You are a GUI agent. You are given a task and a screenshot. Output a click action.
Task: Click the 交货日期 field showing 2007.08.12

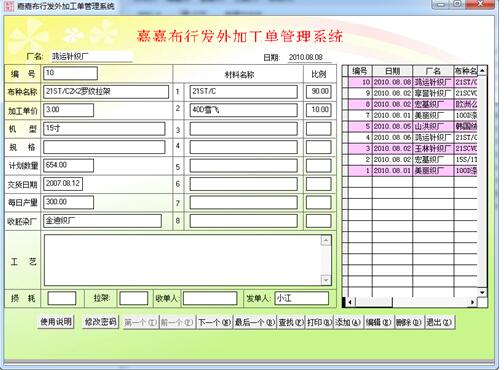click(63, 184)
